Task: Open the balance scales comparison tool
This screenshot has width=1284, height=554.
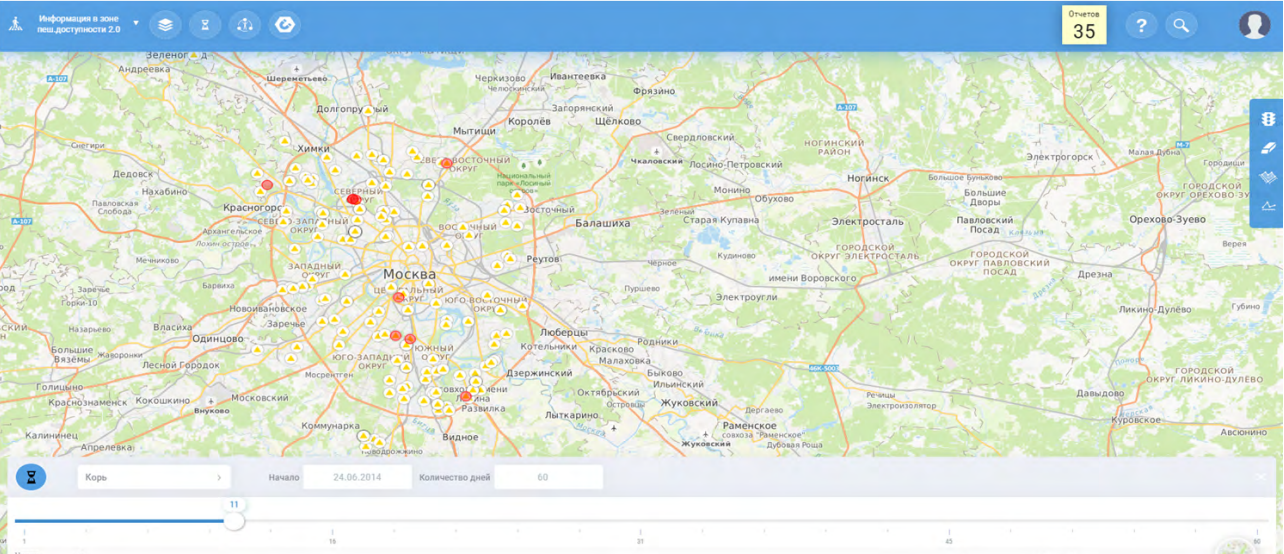Action: point(245,25)
